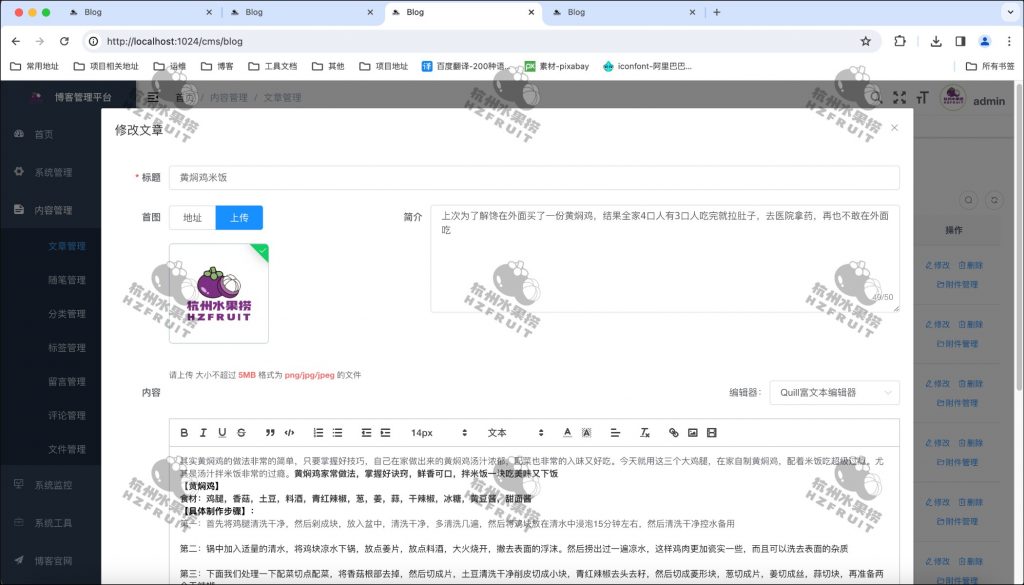Viewport: 1024px width, 585px height.
Task: Toggle underline formatting in the editor
Action: click(x=221, y=431)
